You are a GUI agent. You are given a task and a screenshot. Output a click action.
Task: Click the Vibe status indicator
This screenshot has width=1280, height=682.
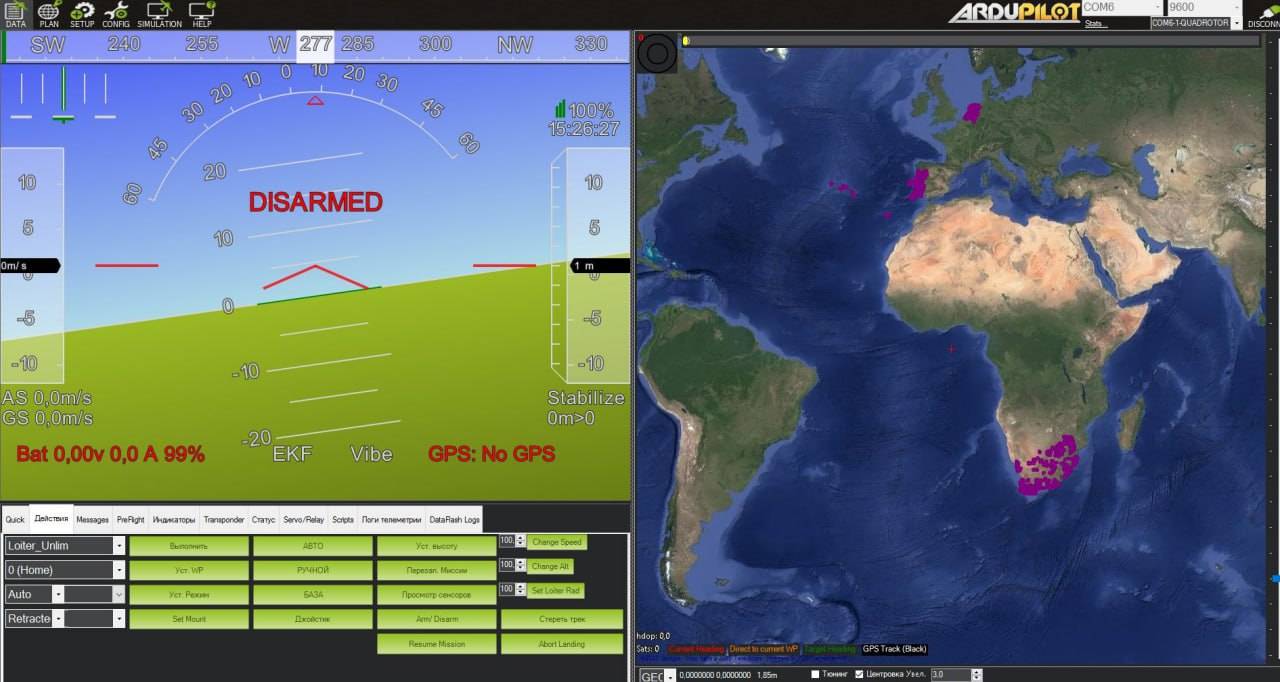(371, 454)
